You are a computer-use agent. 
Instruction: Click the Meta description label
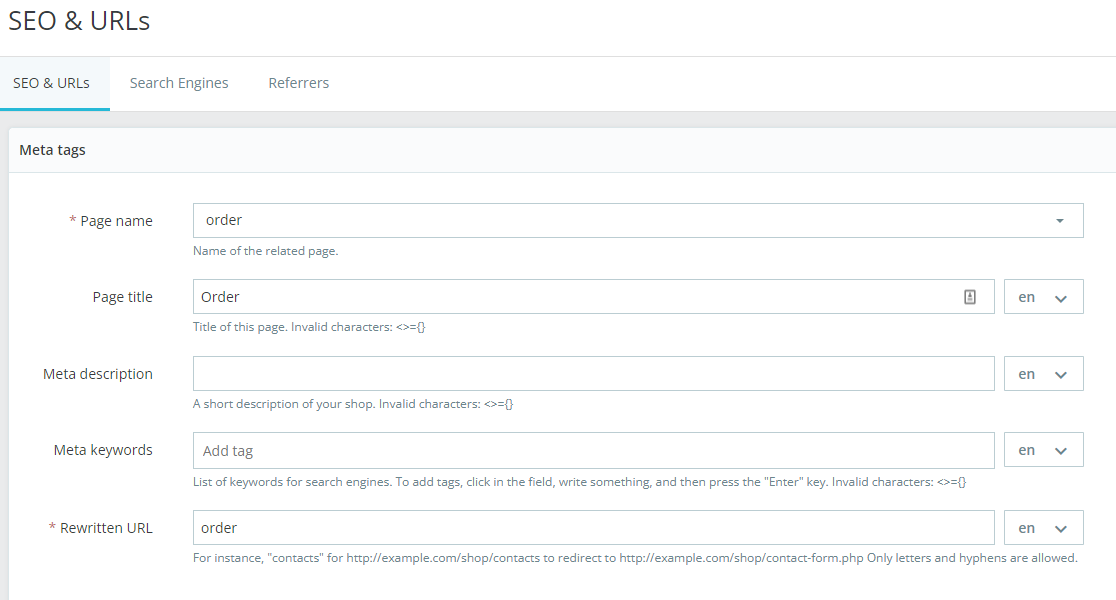tap(98, 374)
